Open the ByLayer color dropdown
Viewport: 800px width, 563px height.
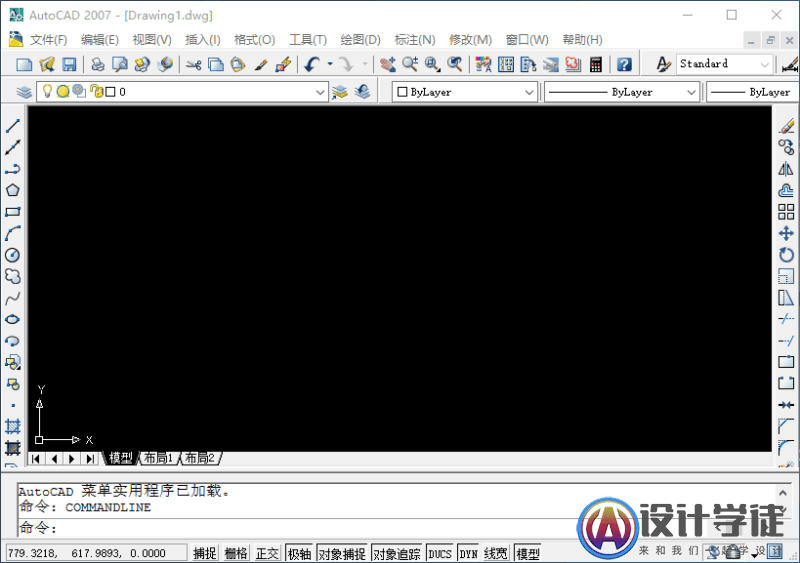pos(529,92)
